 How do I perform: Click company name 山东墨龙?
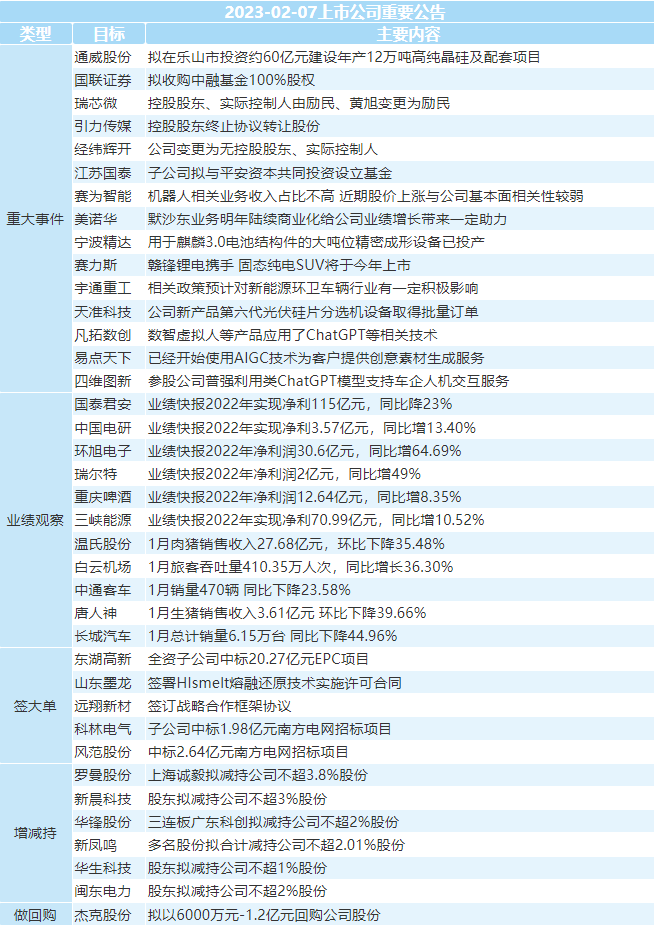click(103, 682)
